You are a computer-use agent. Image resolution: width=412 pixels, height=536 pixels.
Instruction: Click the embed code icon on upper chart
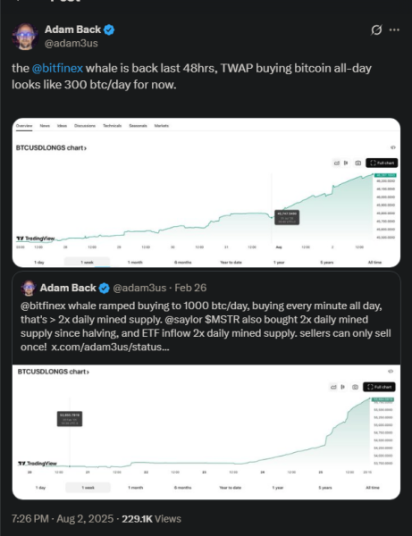click(393, 148)
